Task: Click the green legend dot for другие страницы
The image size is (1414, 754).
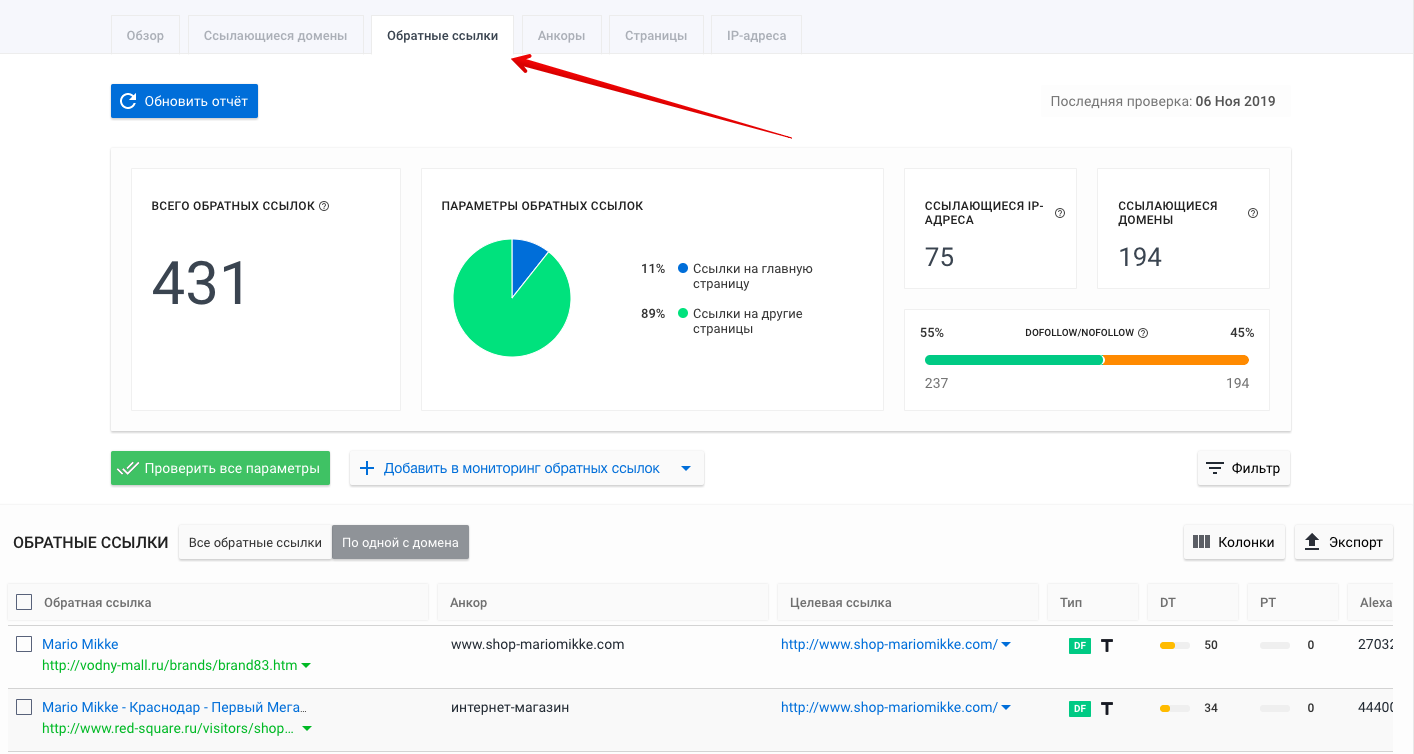Action: click(x=683, y=313)
